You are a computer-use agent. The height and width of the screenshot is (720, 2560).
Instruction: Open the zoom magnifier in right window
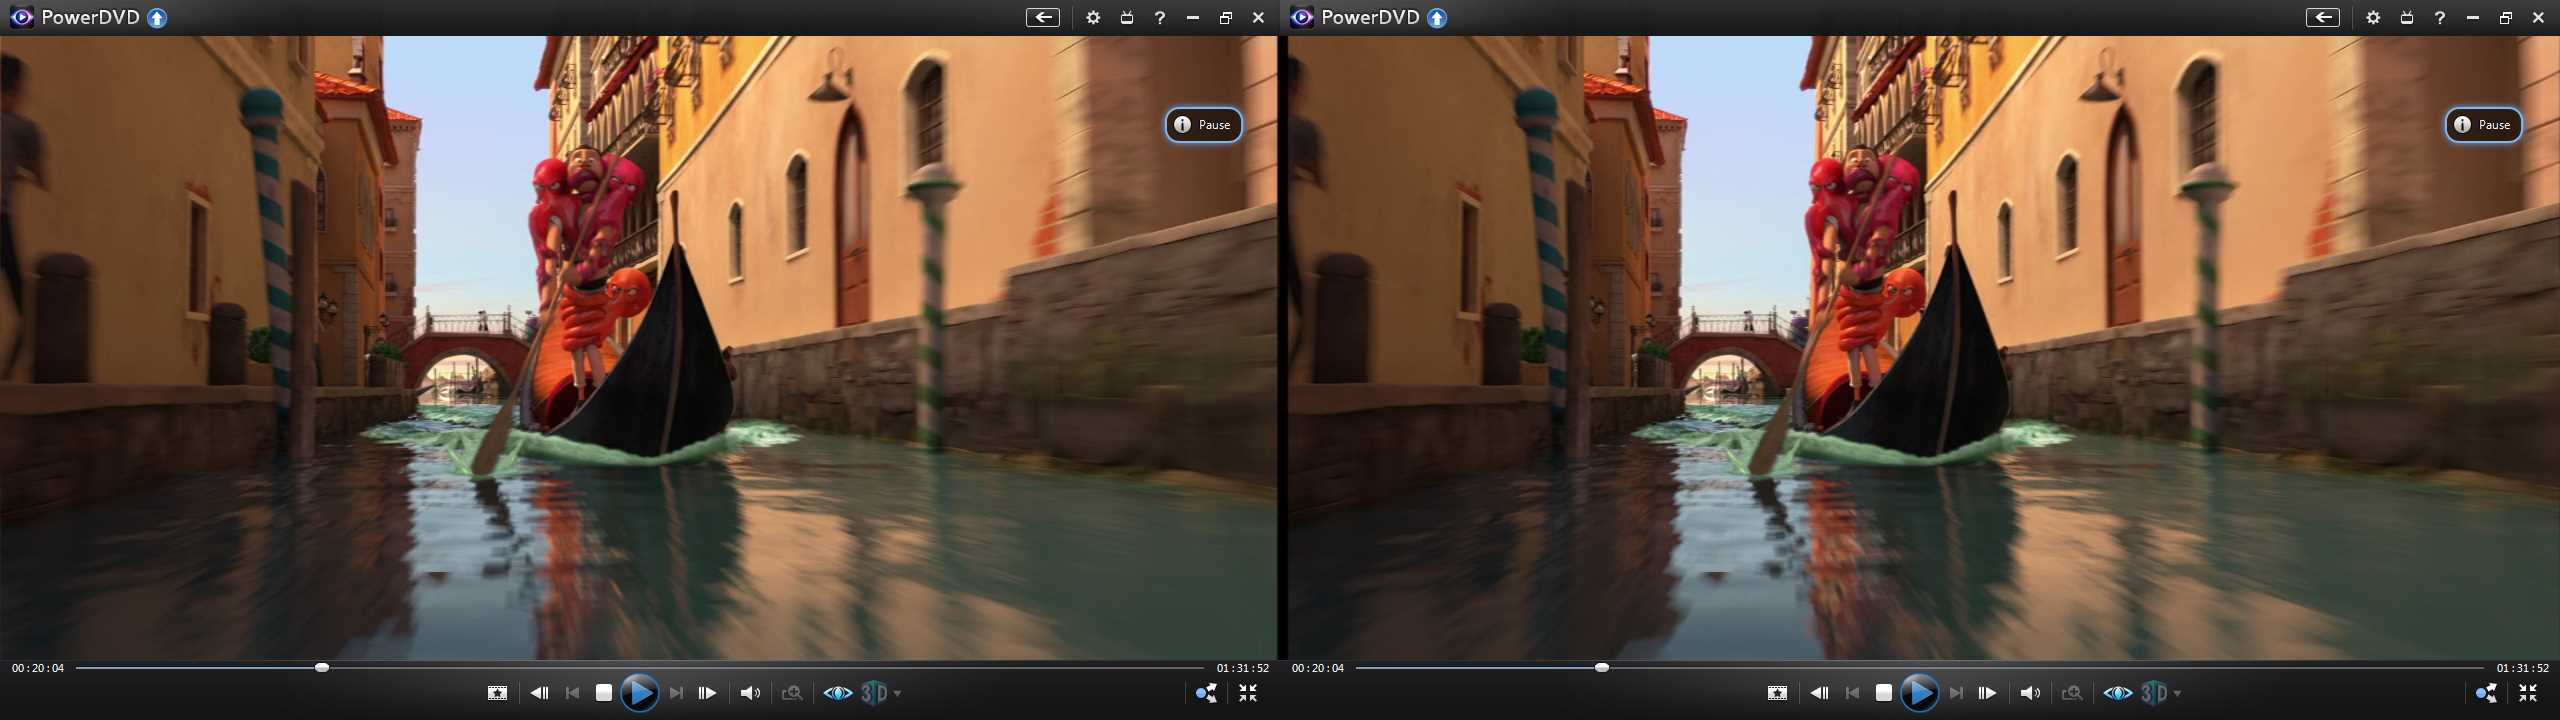click(2072, 693)
